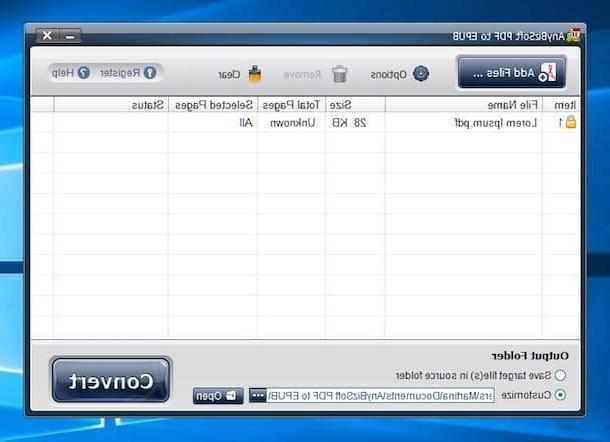
Task: Click the lock icon on Lorem Ipsum row
Action: tap(570, 122)
